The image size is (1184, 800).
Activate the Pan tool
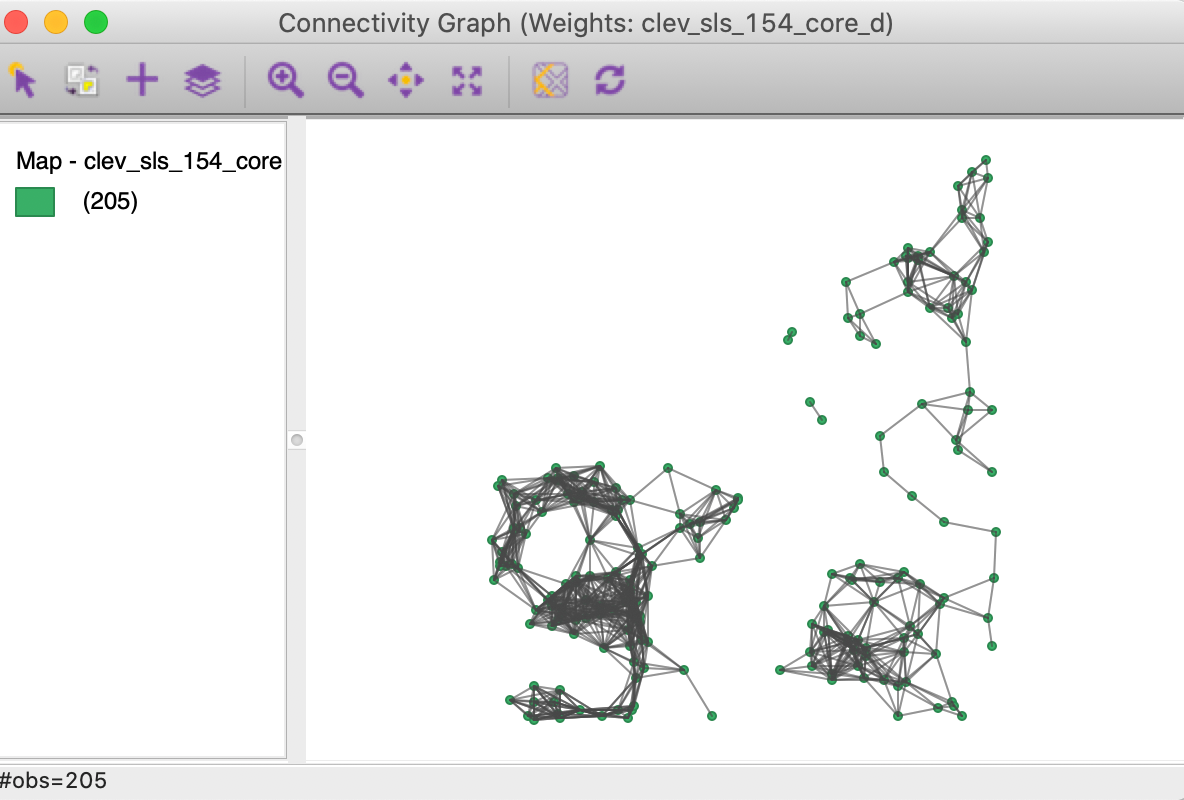point(405,80)
